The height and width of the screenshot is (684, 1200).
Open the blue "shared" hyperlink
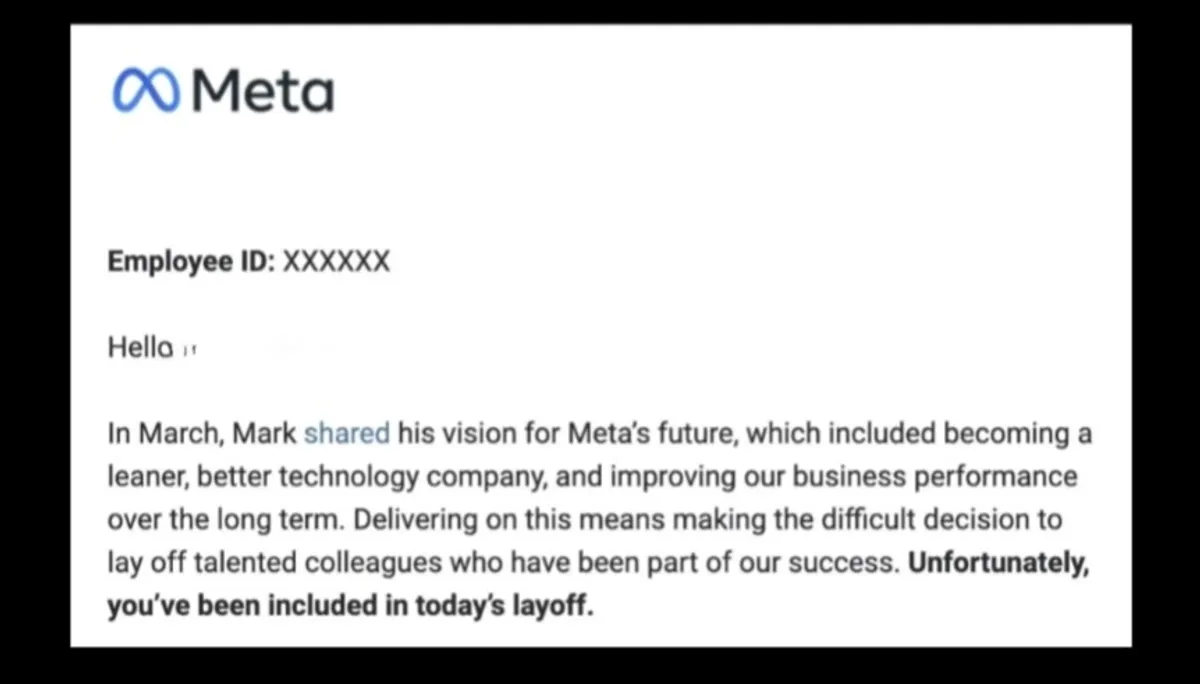pyautogui.click(x=346, y=434)
